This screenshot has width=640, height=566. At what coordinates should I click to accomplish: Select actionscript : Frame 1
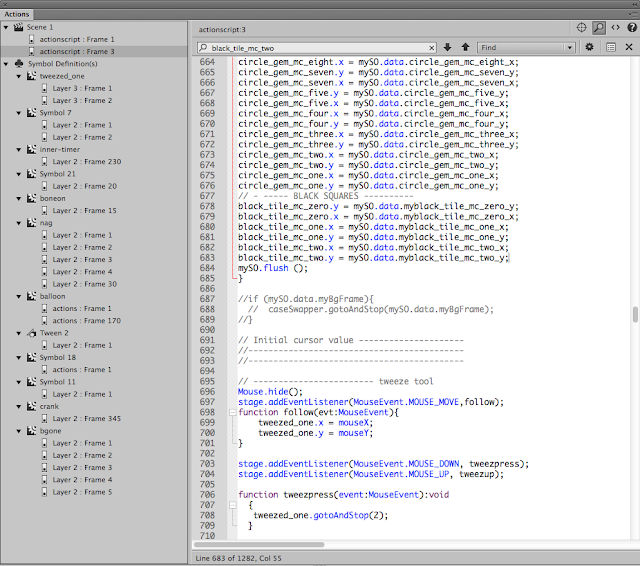coord(77,39)
